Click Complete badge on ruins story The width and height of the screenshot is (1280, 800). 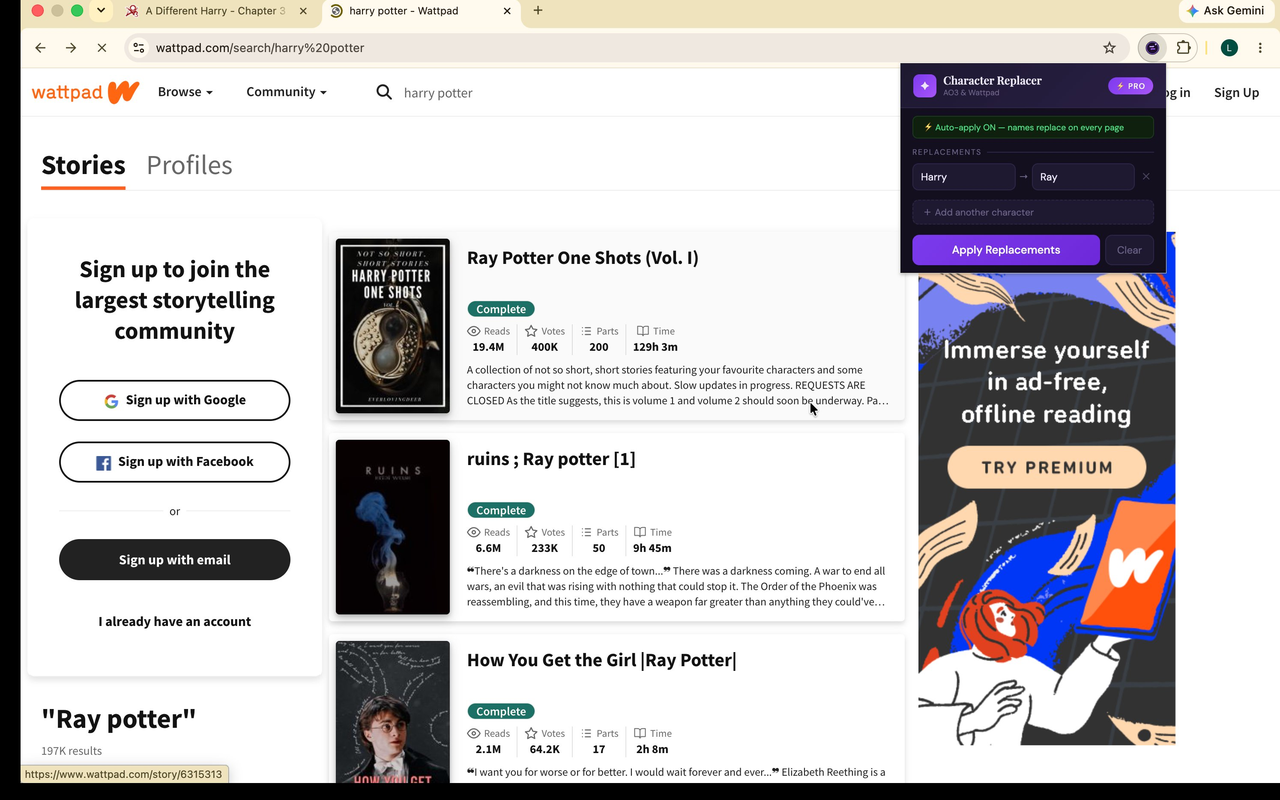coord(501,510)
